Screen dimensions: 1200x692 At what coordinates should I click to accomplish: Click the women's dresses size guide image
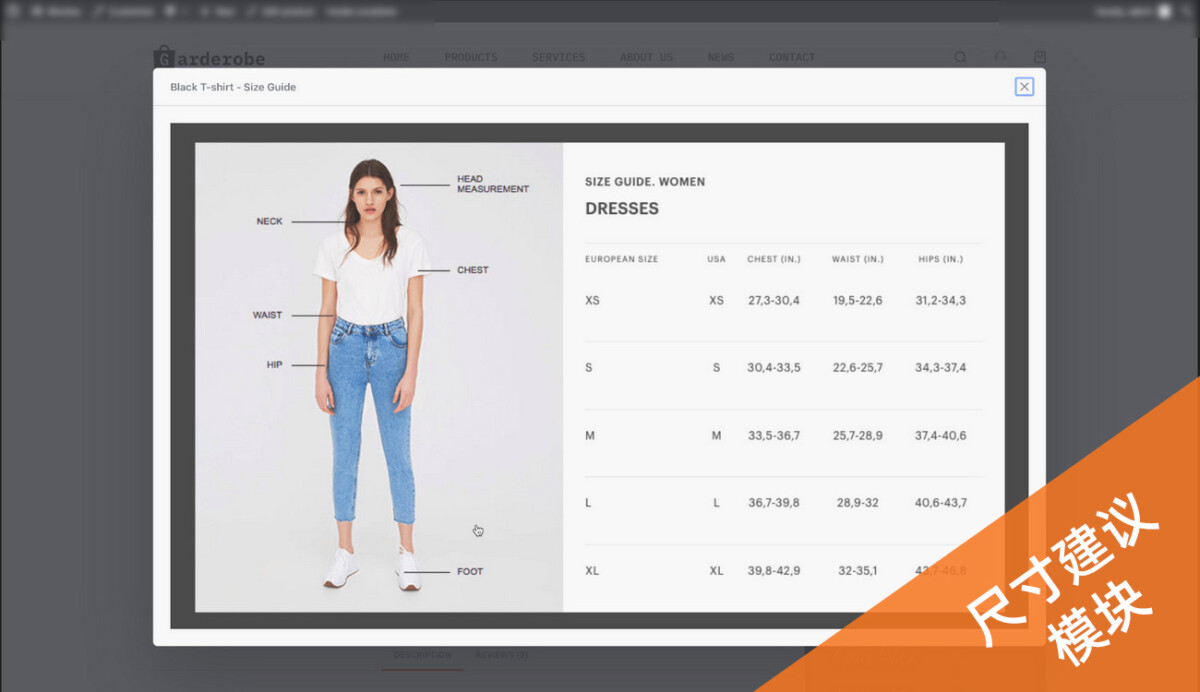[x=598, y=376]
